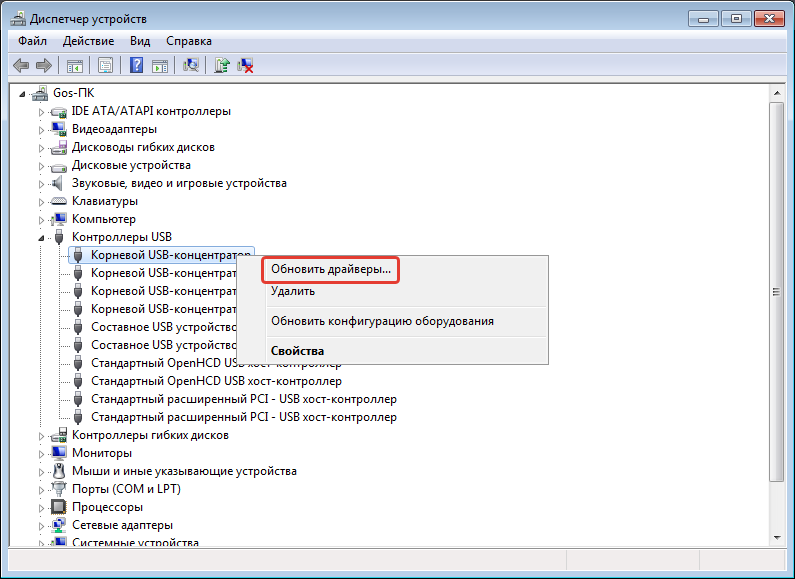Choose Обновить драйверы... from the context menu
The image size is (795, 579).
[x=331, y=269]
